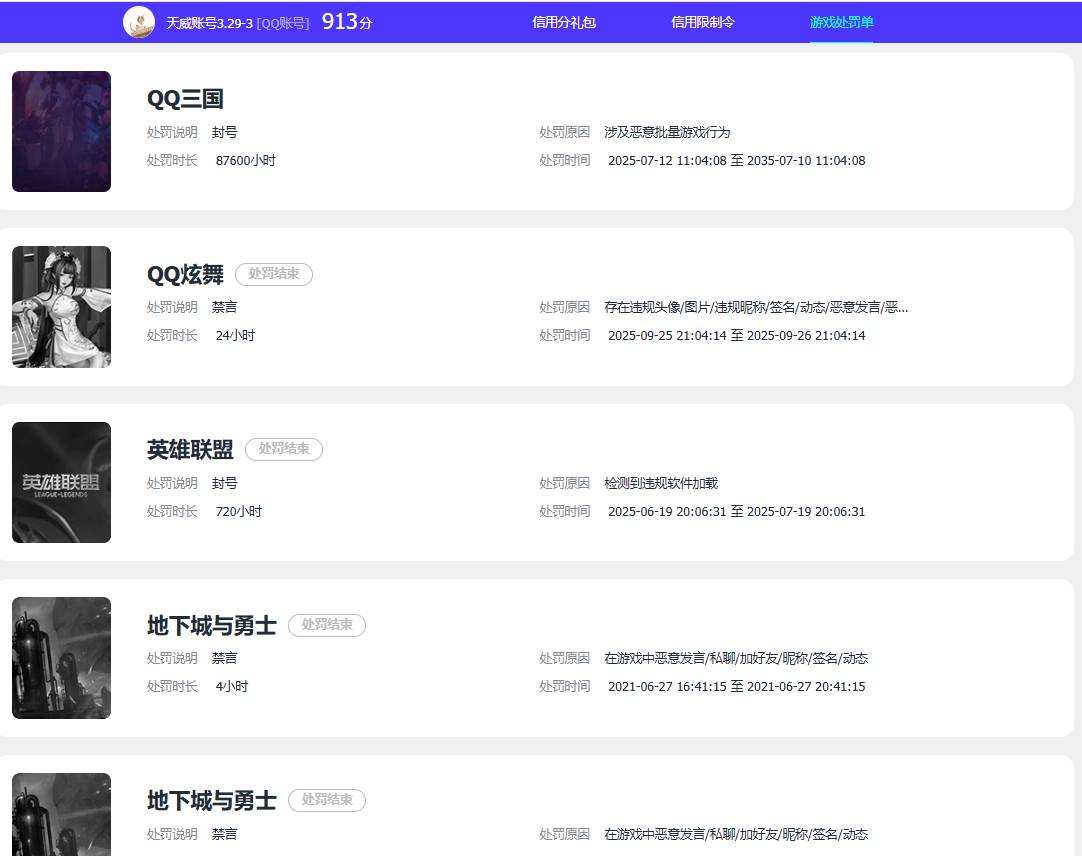Click the 87600小时 penalty duration
Screen dimensions: 1082x856
point(246,160)
